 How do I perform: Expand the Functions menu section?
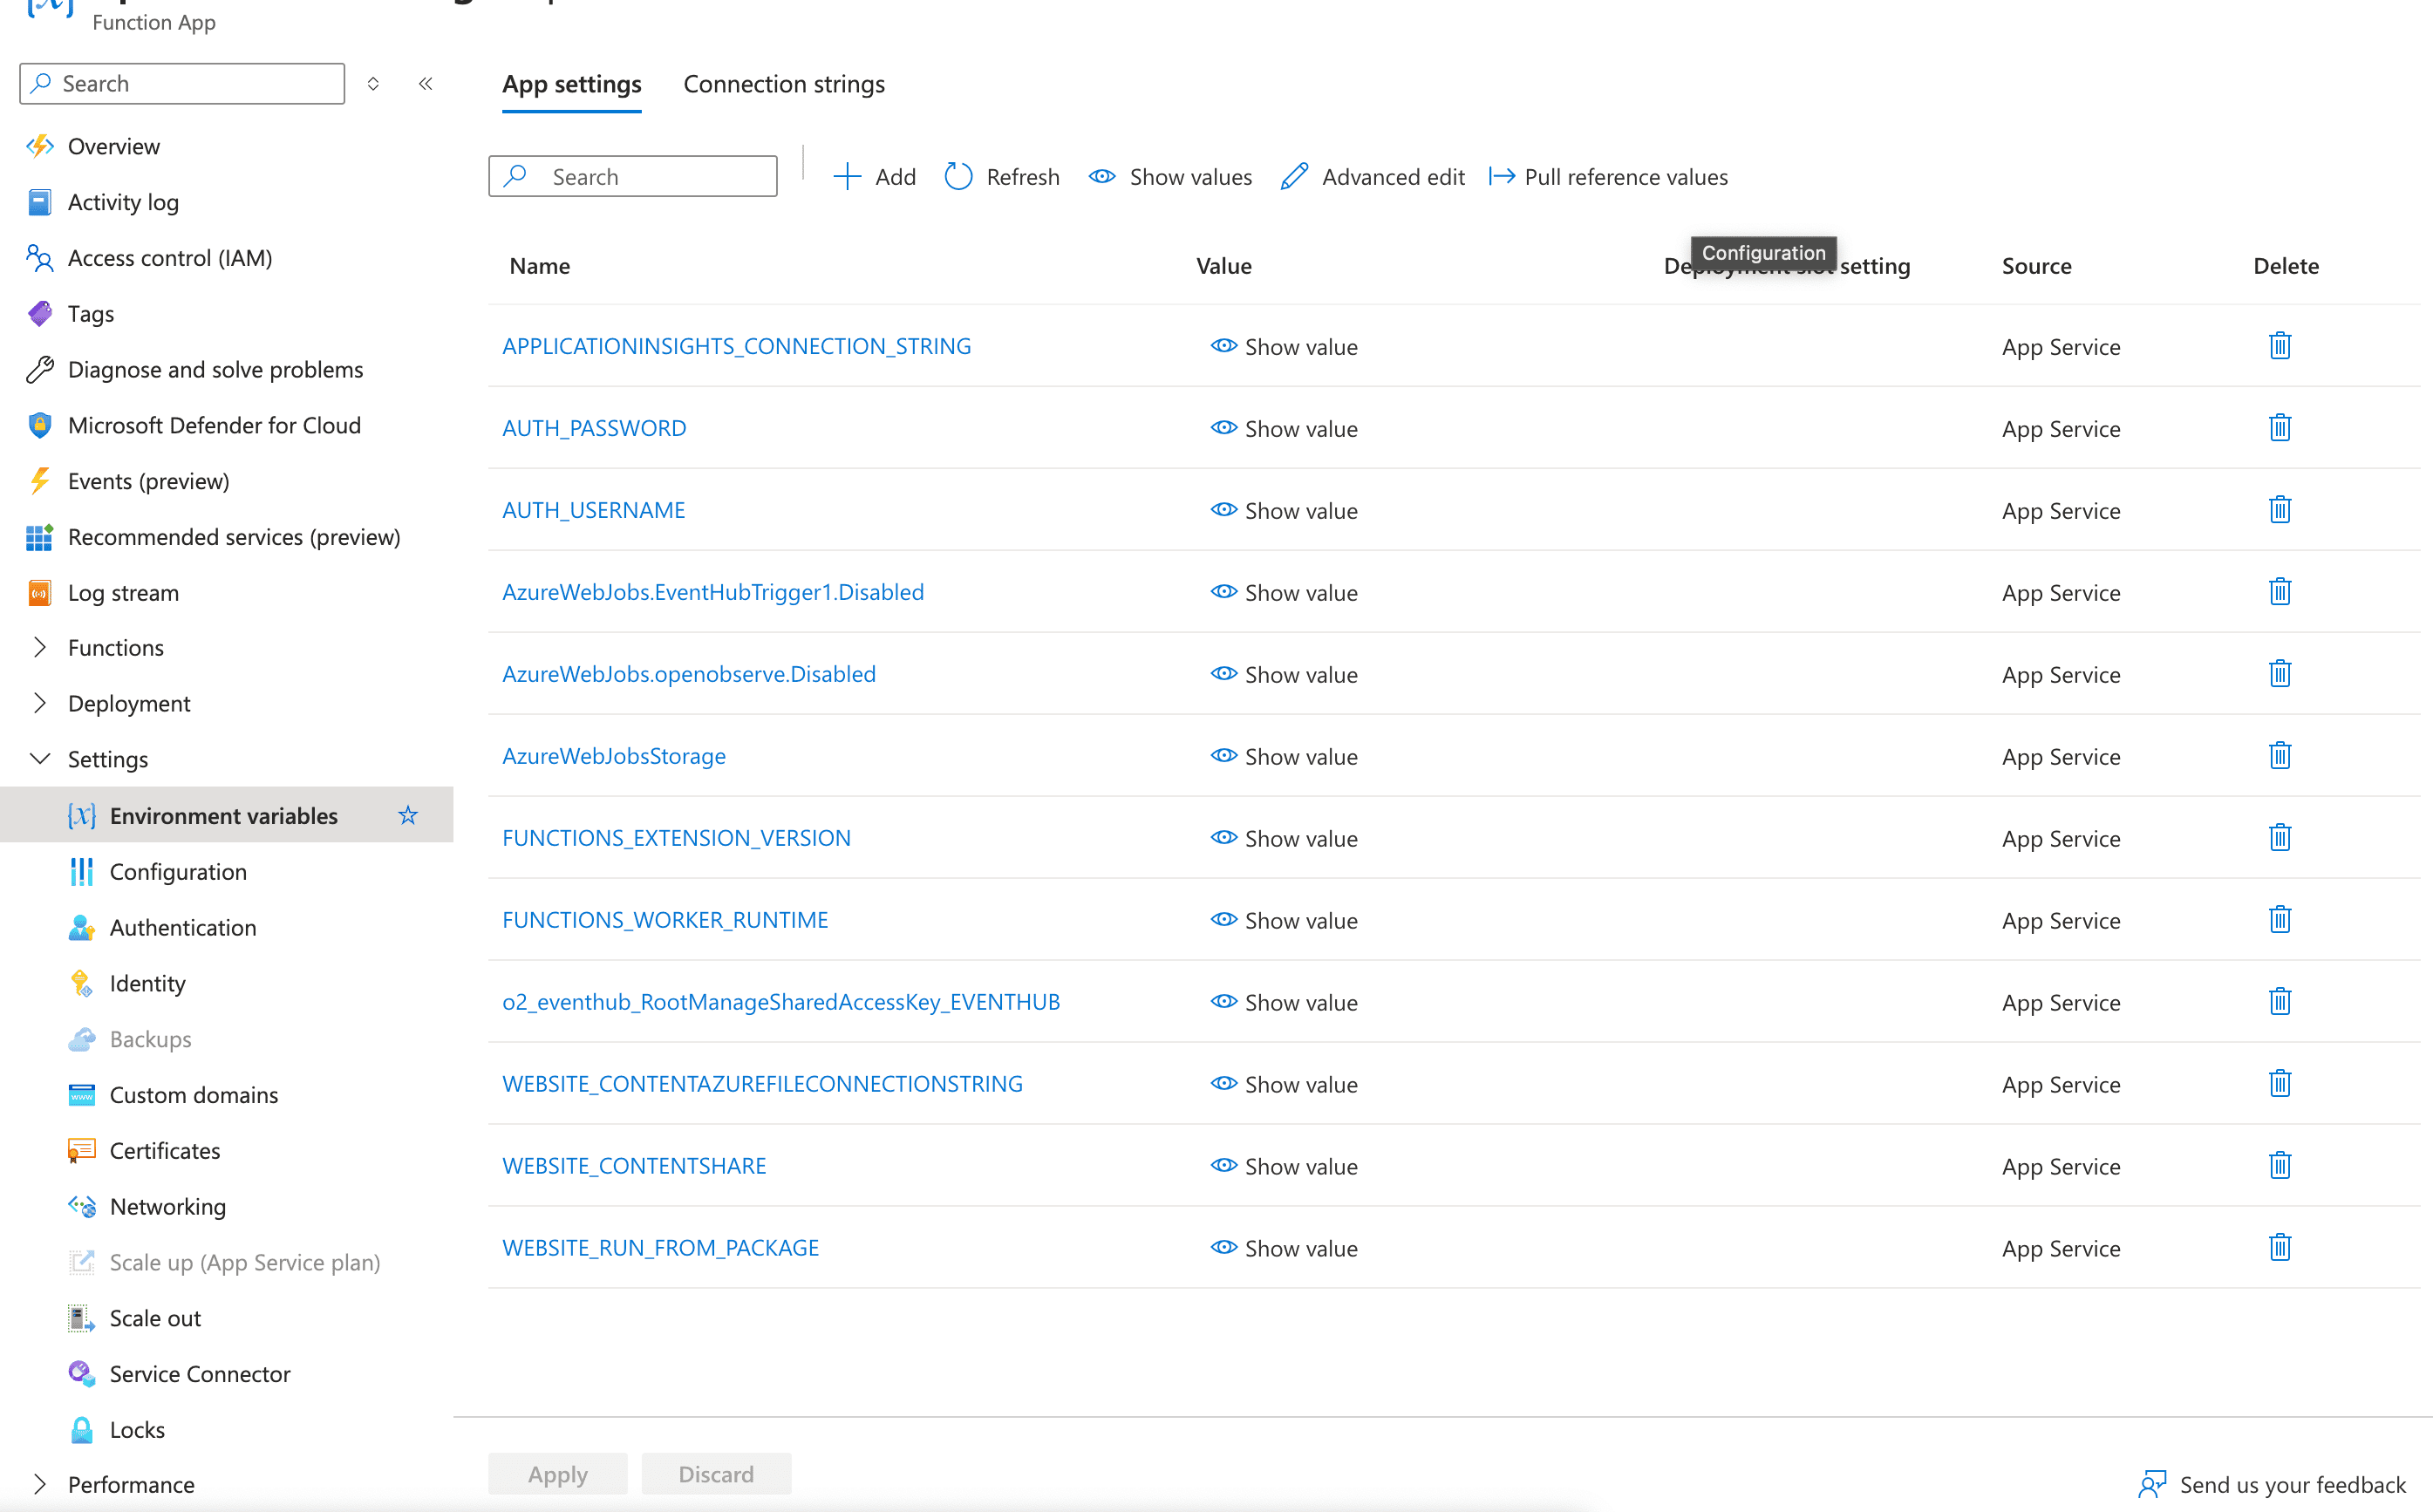40,648
